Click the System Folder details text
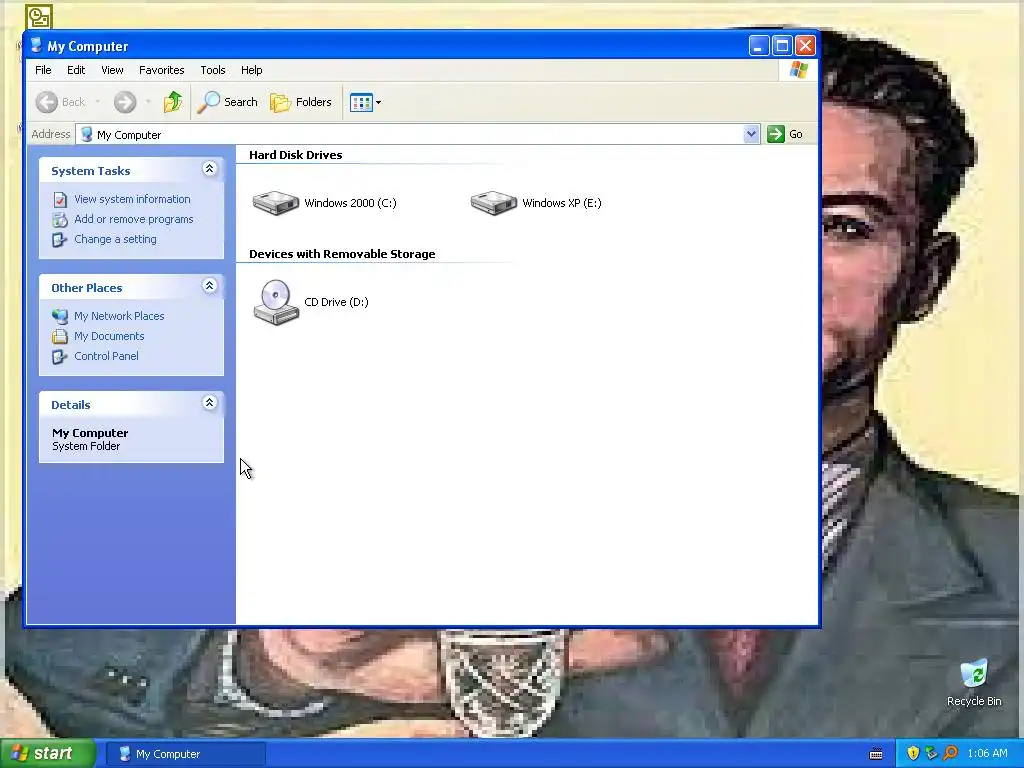This screenshot has width=1024, height=768. tap(86, 447)
